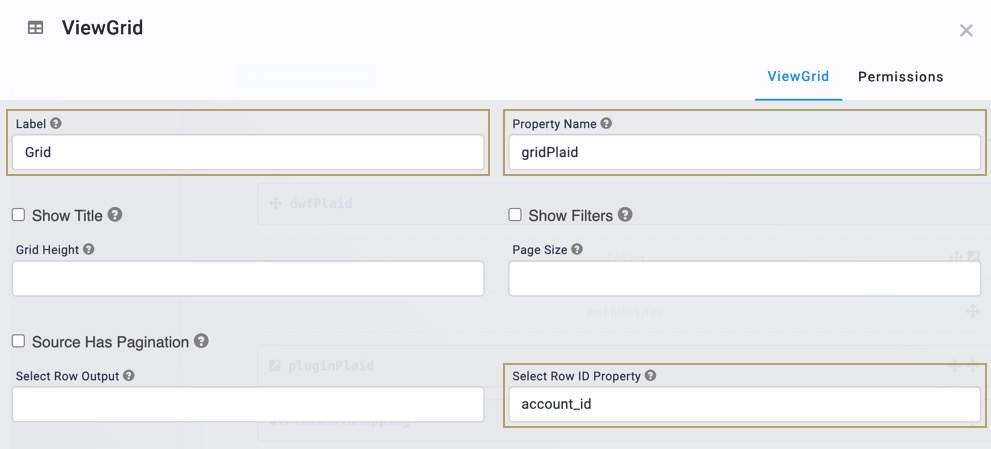Select the ViewGrid tab
This screenshot has width=991, height=449.
pos(798,77)
